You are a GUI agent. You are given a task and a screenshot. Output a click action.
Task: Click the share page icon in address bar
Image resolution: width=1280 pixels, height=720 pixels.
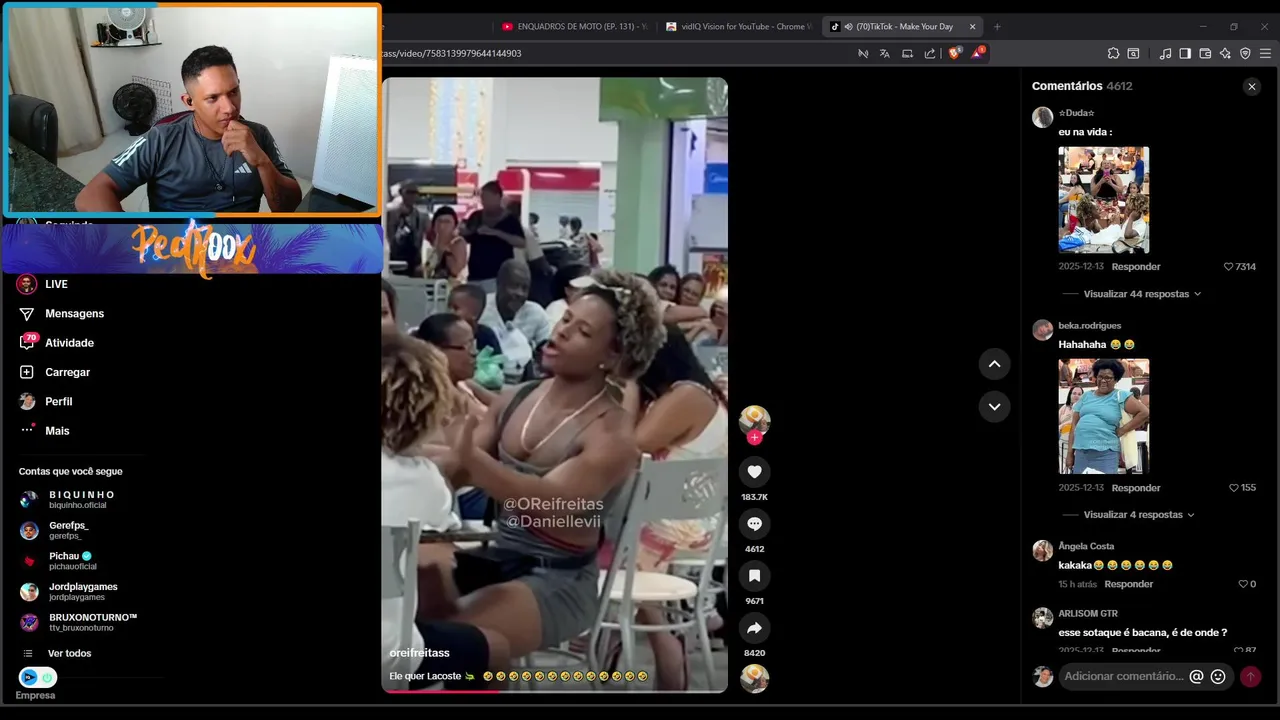930,54
